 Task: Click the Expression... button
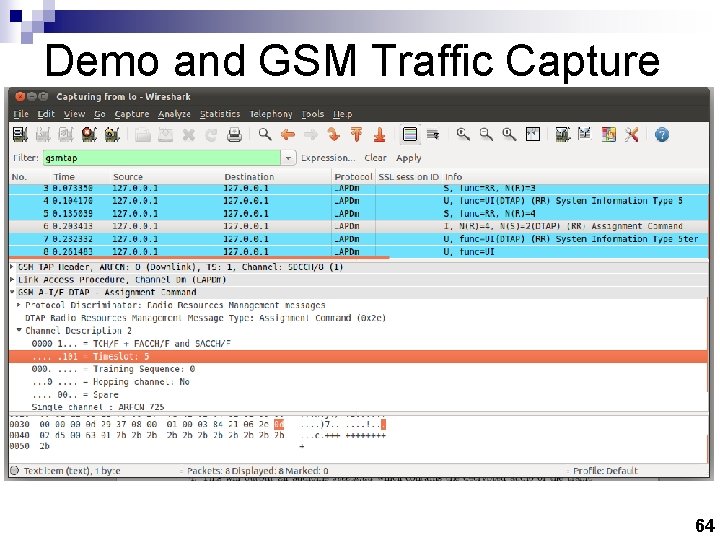[328, 158]
